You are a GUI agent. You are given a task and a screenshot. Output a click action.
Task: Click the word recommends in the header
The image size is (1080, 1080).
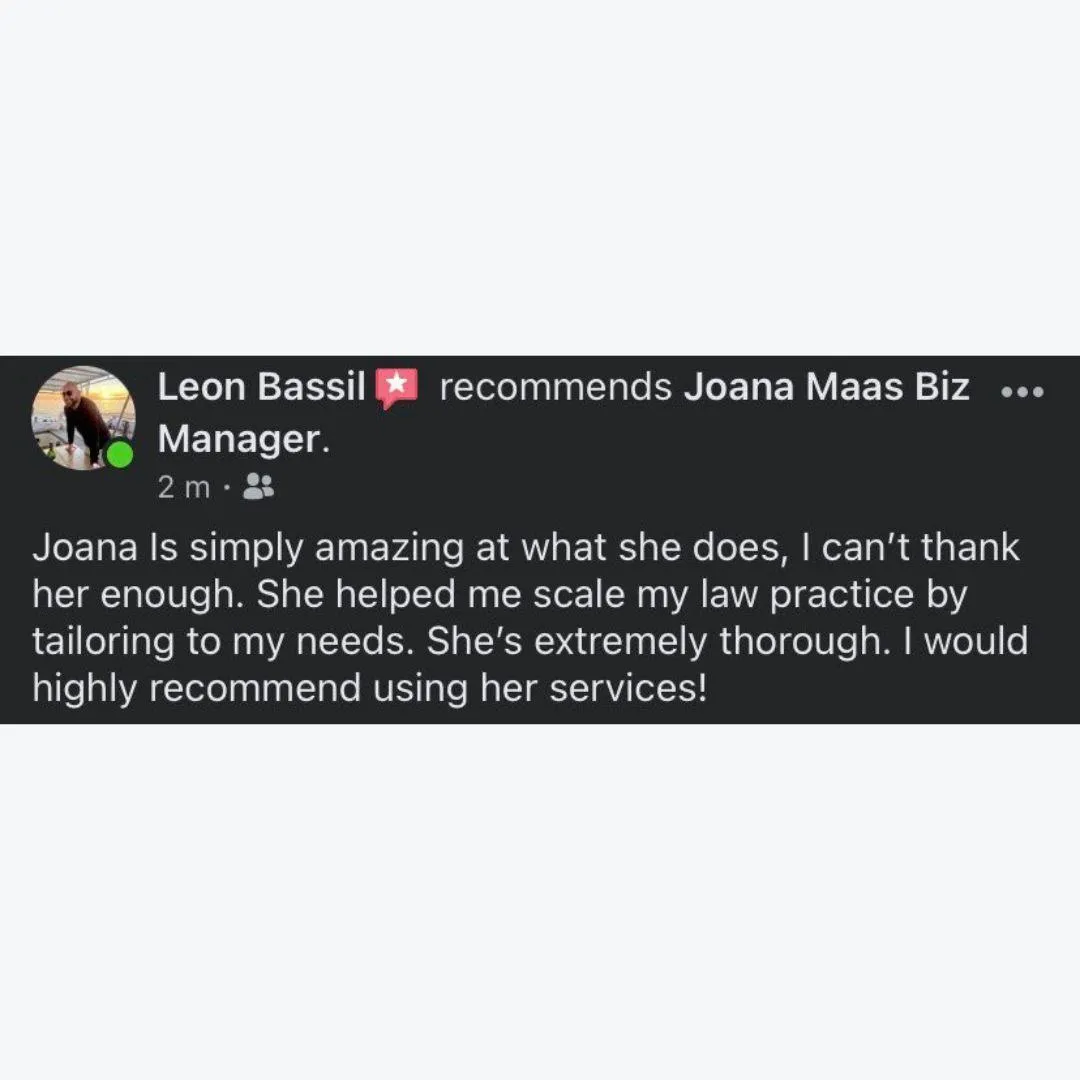coord(555,387)
